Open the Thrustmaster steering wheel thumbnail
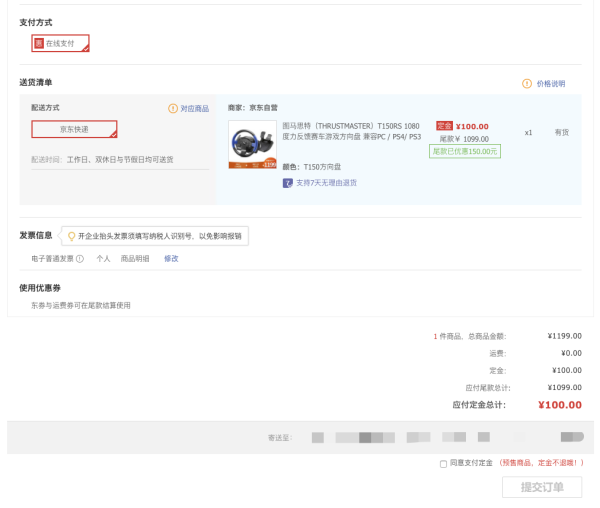 pos(253,145)
